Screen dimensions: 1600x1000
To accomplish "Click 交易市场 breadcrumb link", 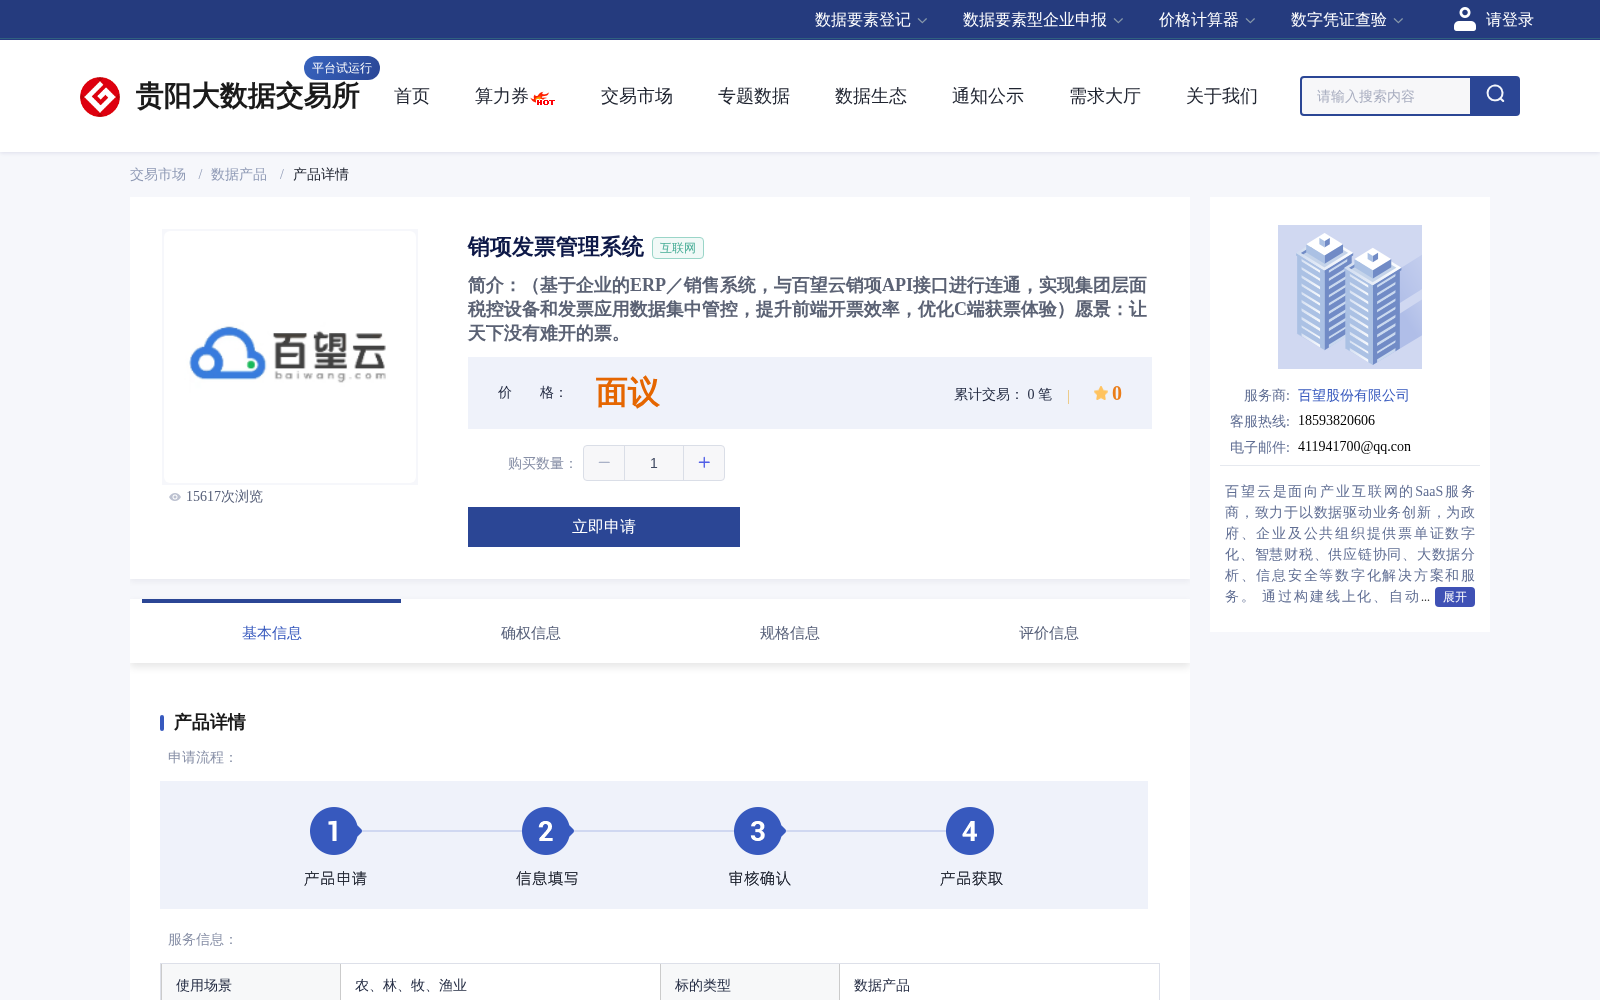I will point(158,174).
